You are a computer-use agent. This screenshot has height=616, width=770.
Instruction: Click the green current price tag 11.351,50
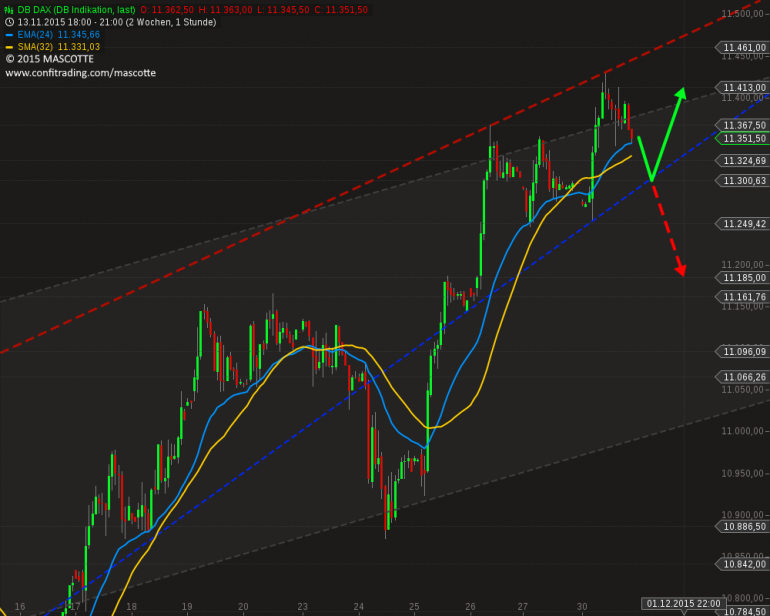point(742,139)
